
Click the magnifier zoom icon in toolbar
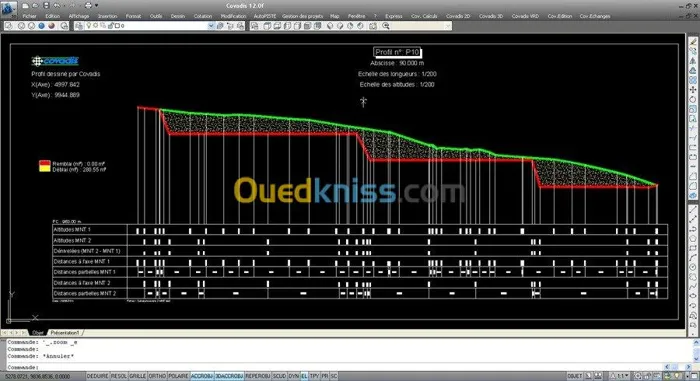[386, 26]
